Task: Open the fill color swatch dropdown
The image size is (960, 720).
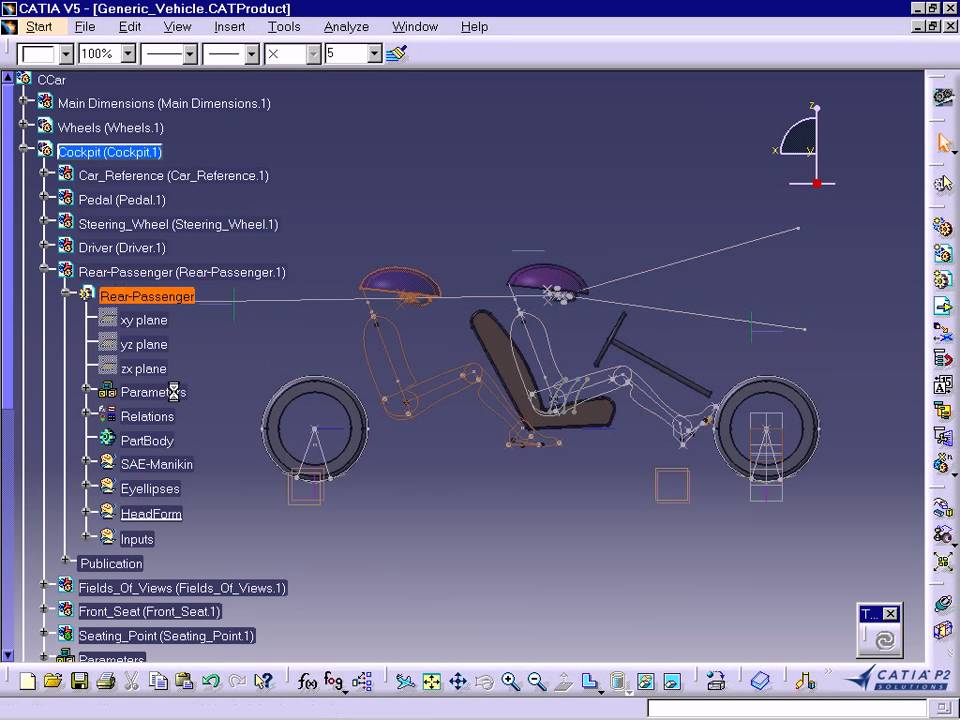Action: coord(66,54)
